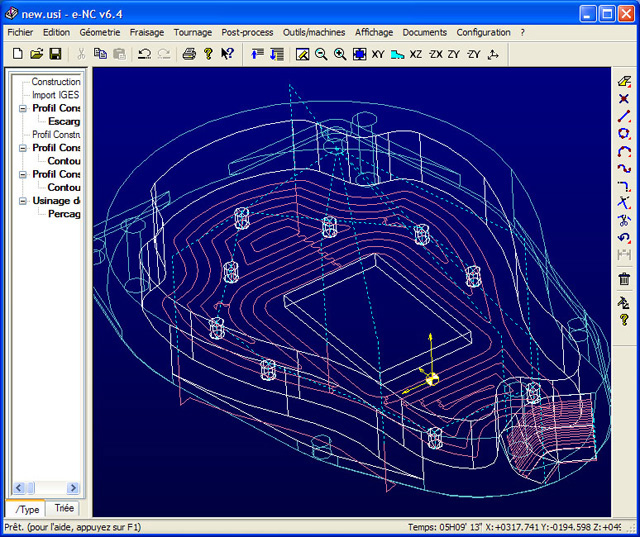Click the 3D axes orientation icon
This screenshot has height=537, width=640.
point(493,54)
